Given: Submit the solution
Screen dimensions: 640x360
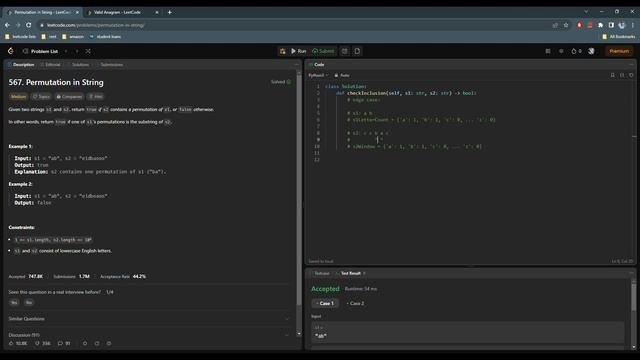Looking at the screenshot, I should (x=323, y=51).
